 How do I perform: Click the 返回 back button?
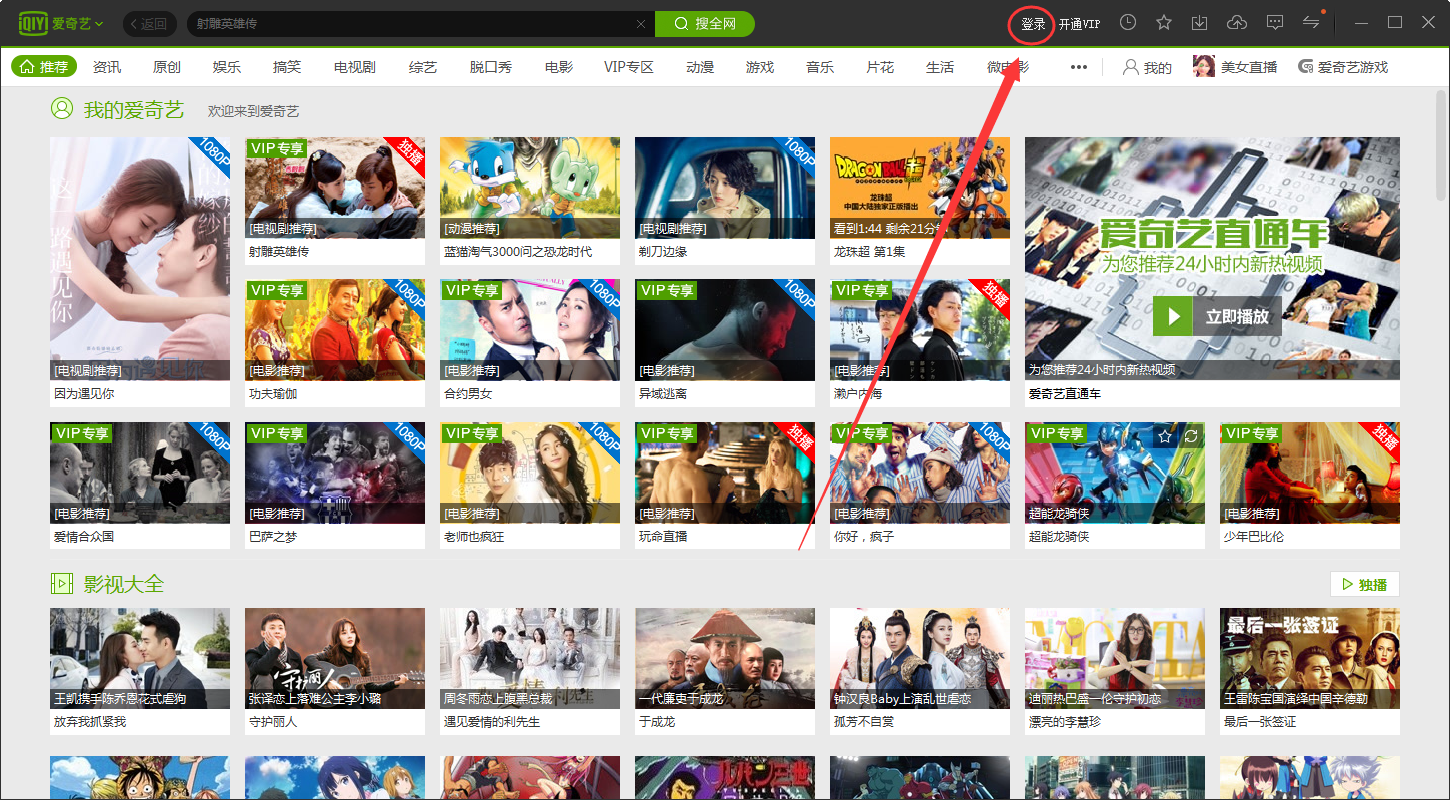tap(150, 24)
